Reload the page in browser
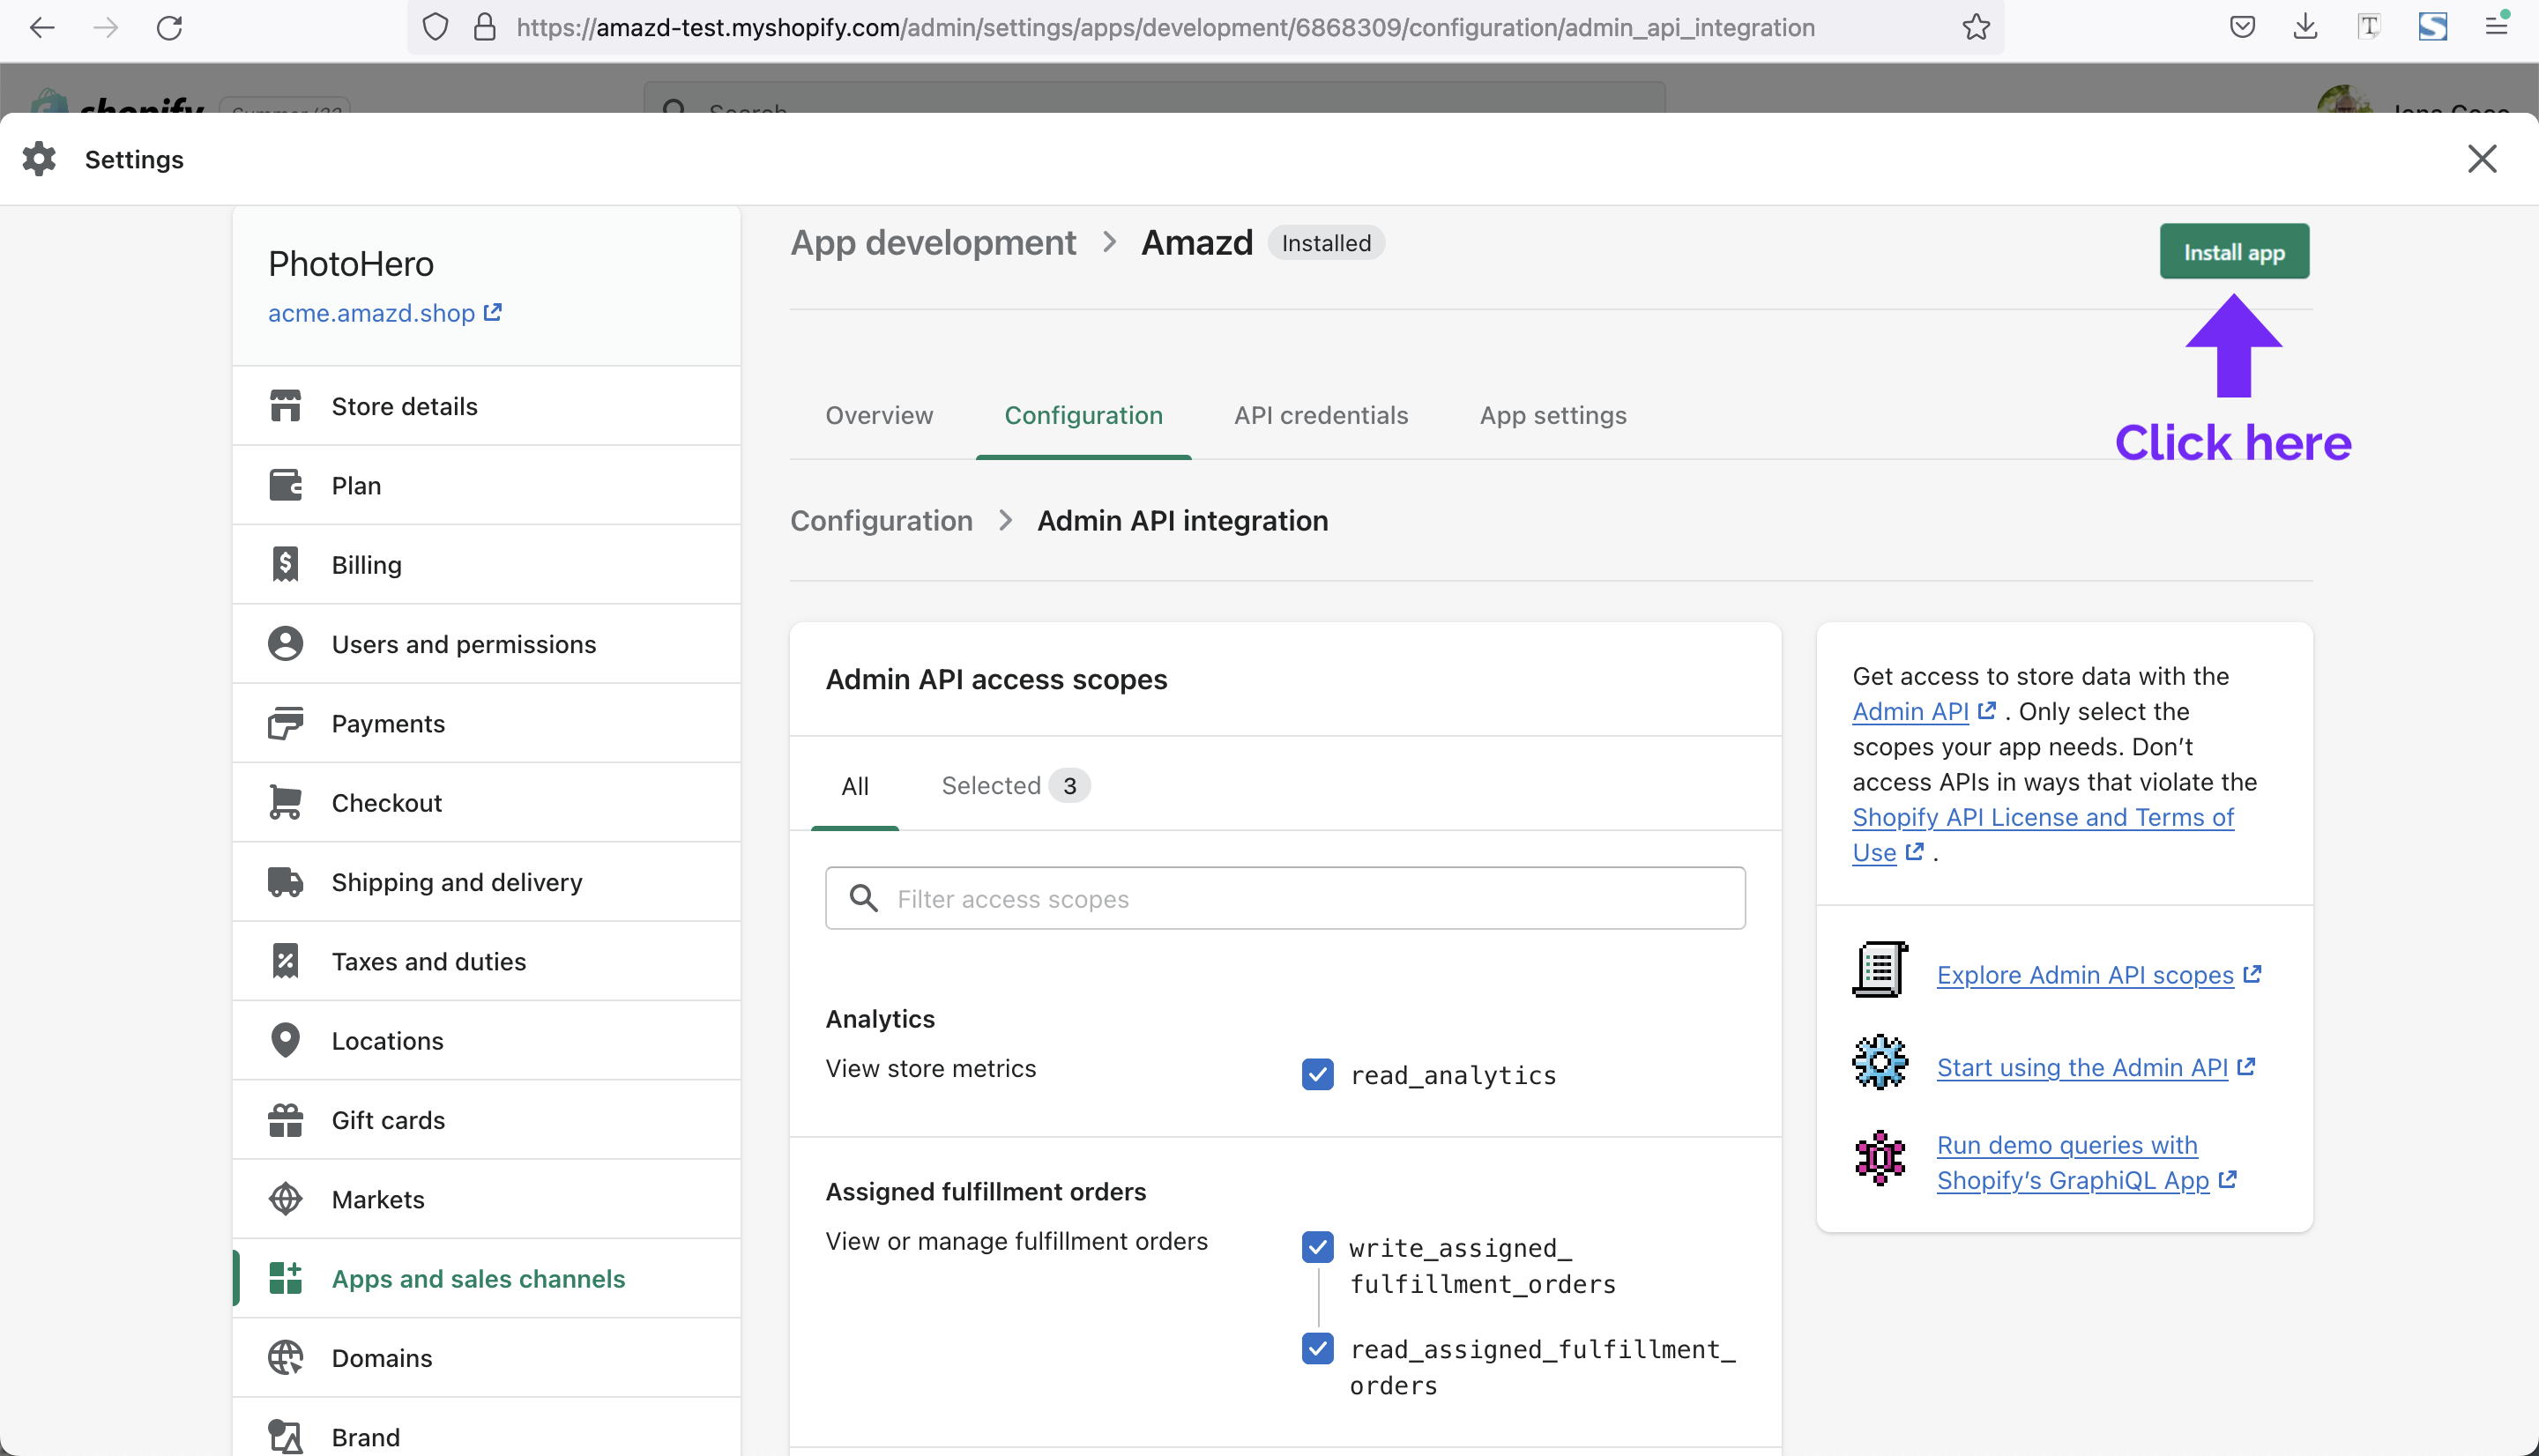The image size is (2539, 1456). click(x=169, y=27)
